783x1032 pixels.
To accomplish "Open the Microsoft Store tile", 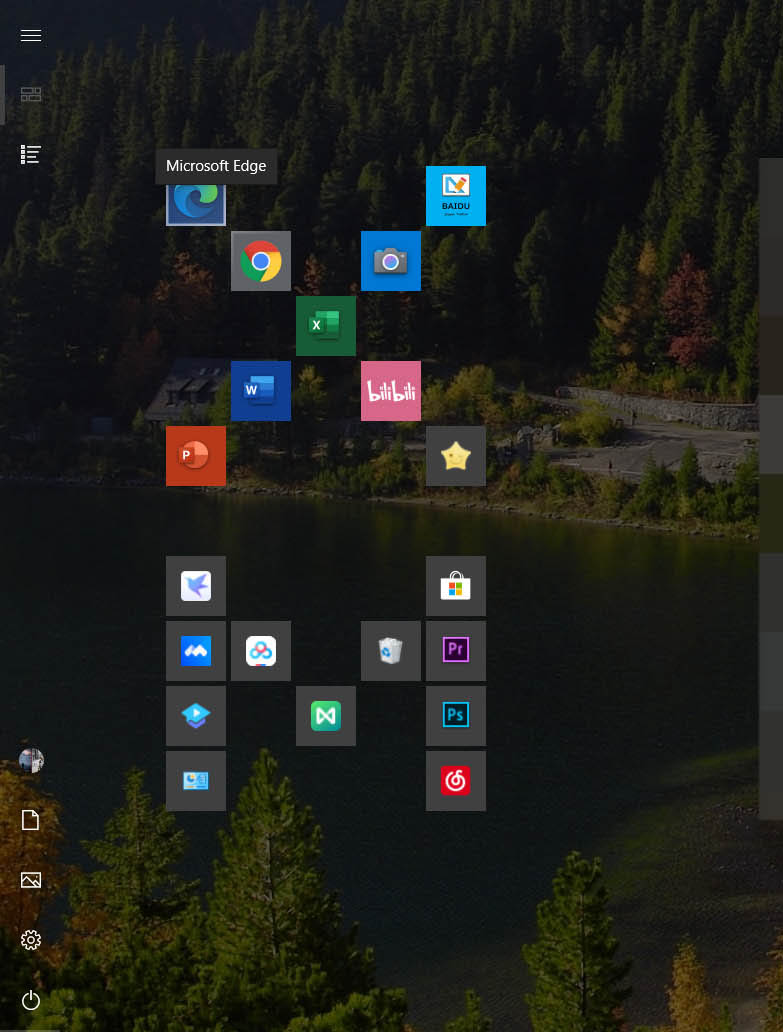I will [x=455, y=586].
